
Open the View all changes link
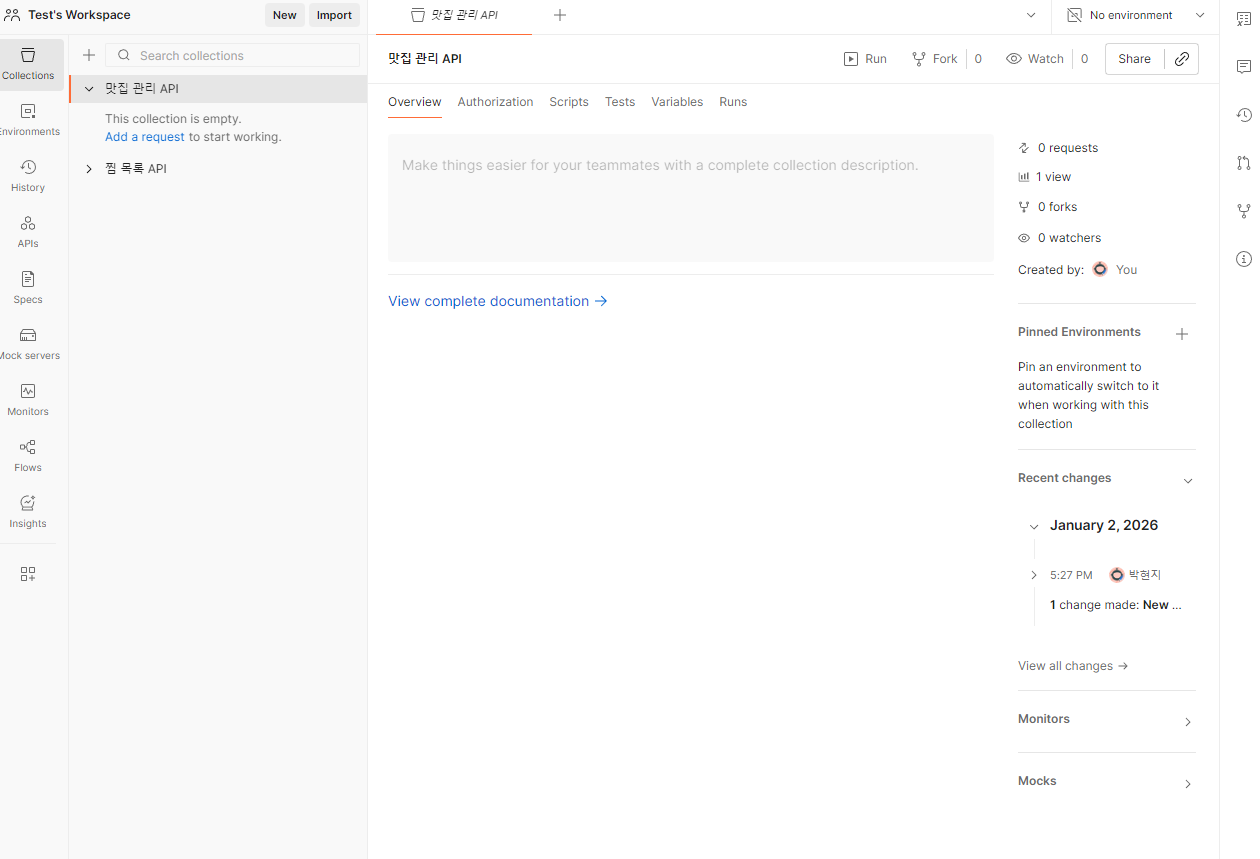[x=1073, y=666]
